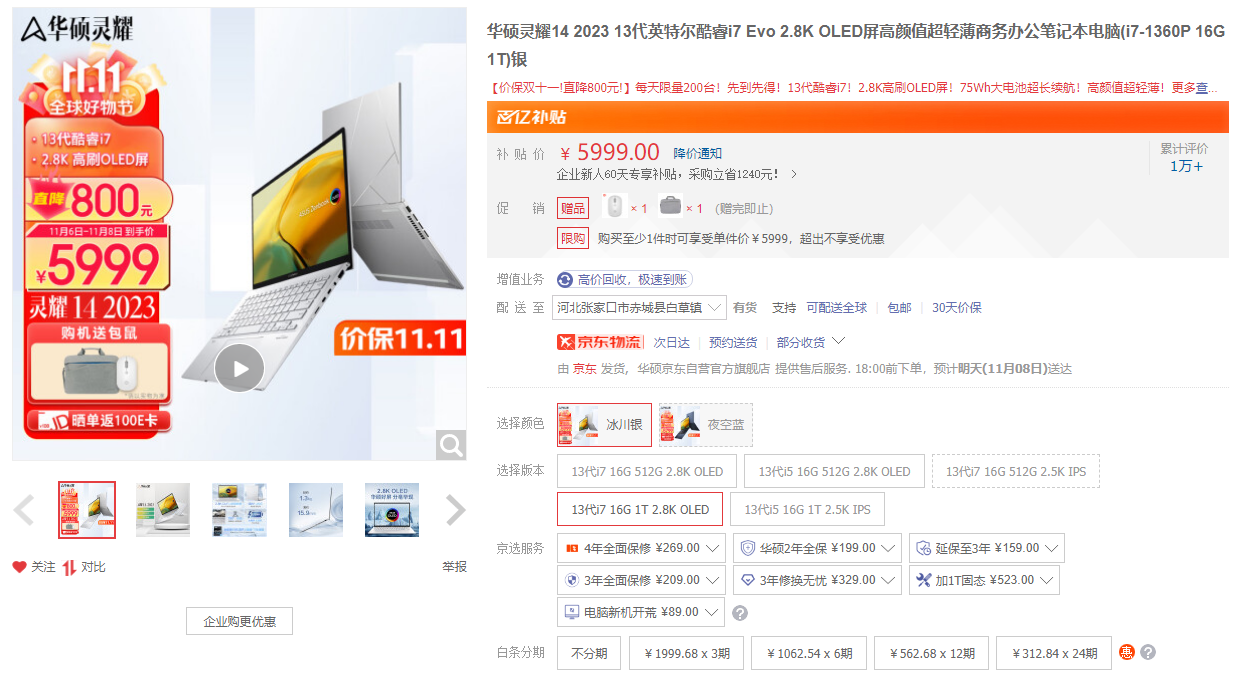
Task: Click the 惠 badge after installment options
Action: [x=1127, y=652]
